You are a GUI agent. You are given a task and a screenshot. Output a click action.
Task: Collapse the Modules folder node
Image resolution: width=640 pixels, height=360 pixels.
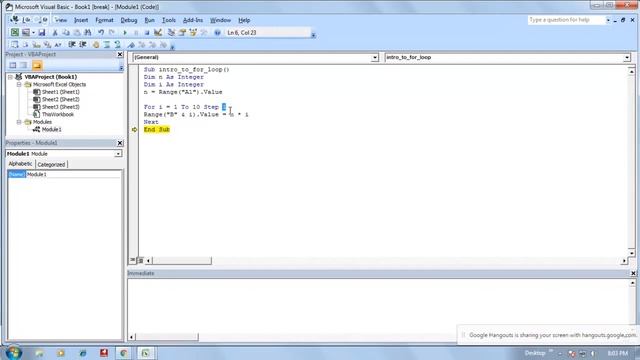[x=19, y=122]
